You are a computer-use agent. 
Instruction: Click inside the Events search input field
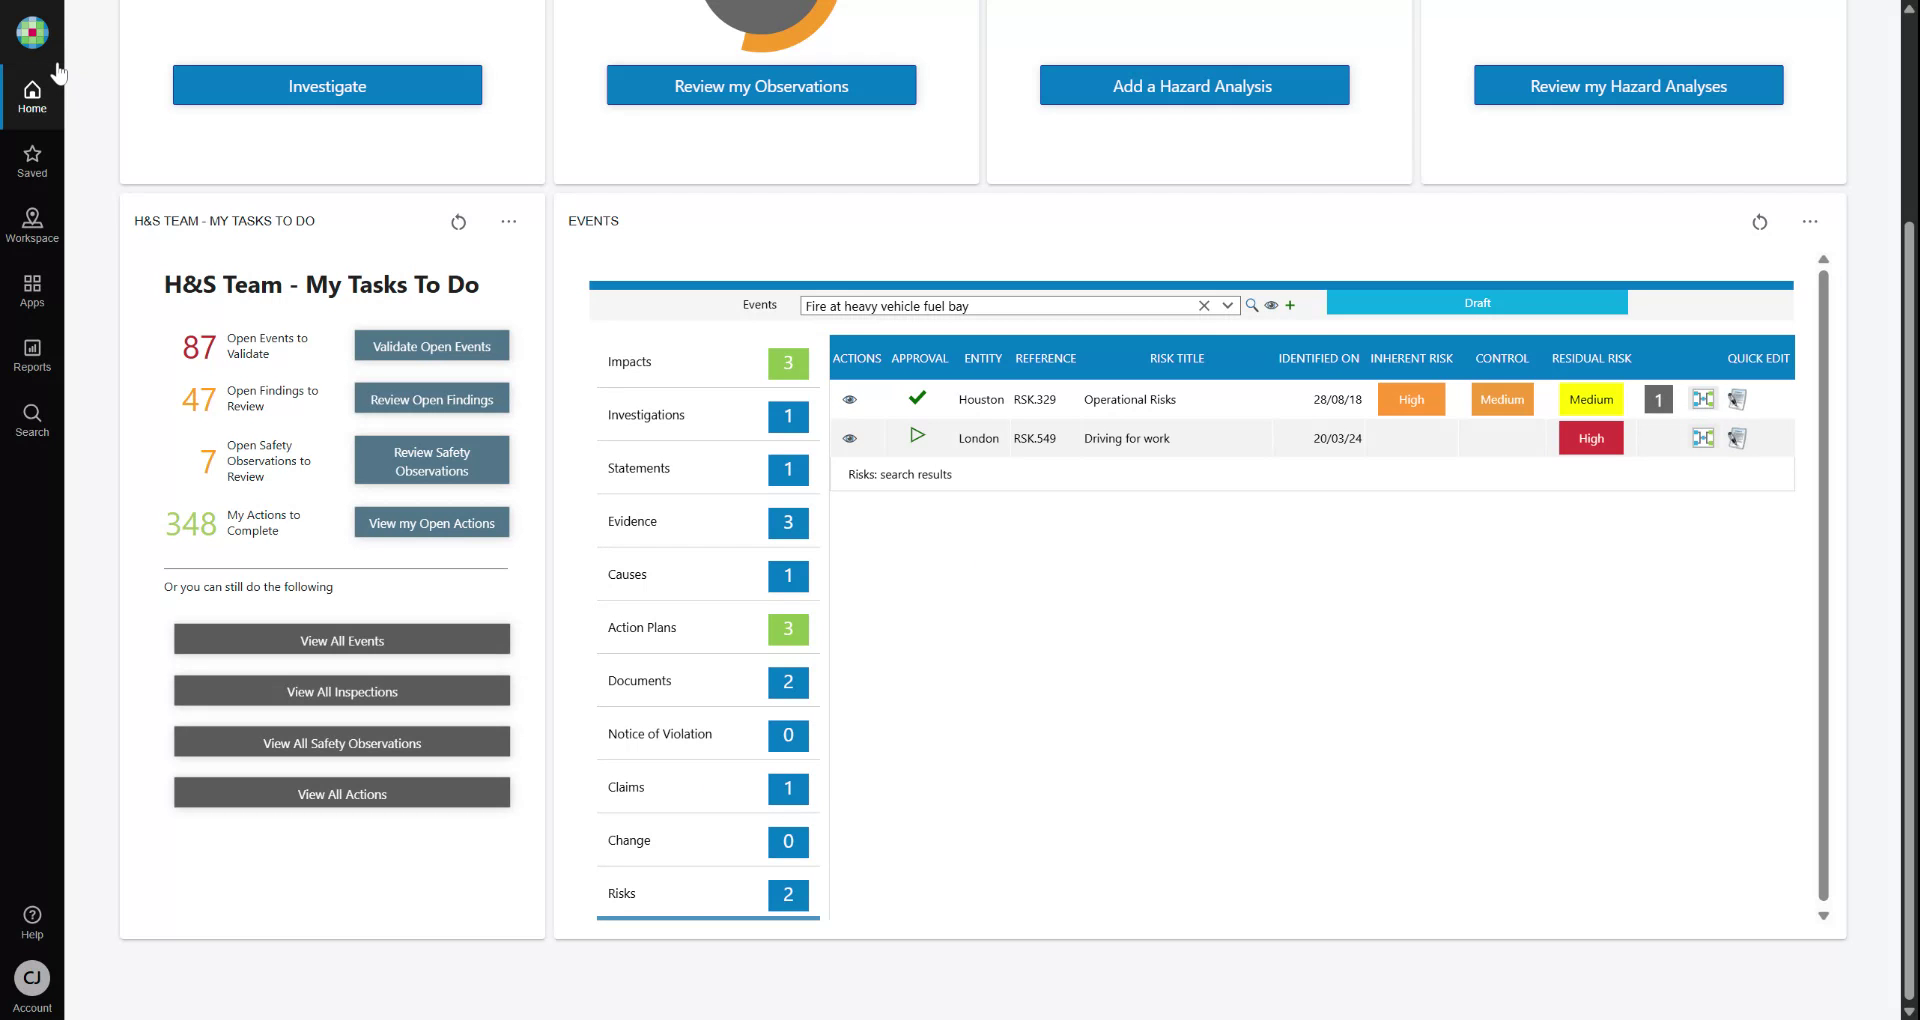(1000, 306)
